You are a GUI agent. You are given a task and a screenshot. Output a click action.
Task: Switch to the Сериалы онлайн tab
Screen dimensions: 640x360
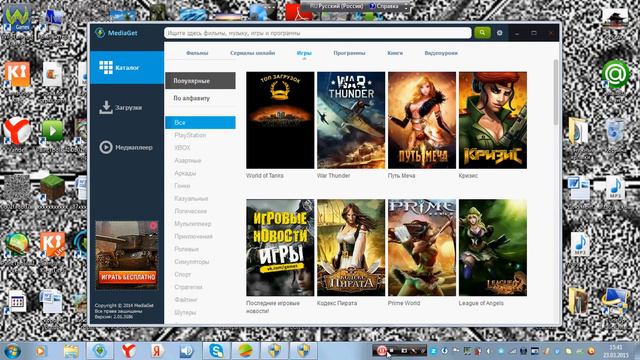pos(252,53)
